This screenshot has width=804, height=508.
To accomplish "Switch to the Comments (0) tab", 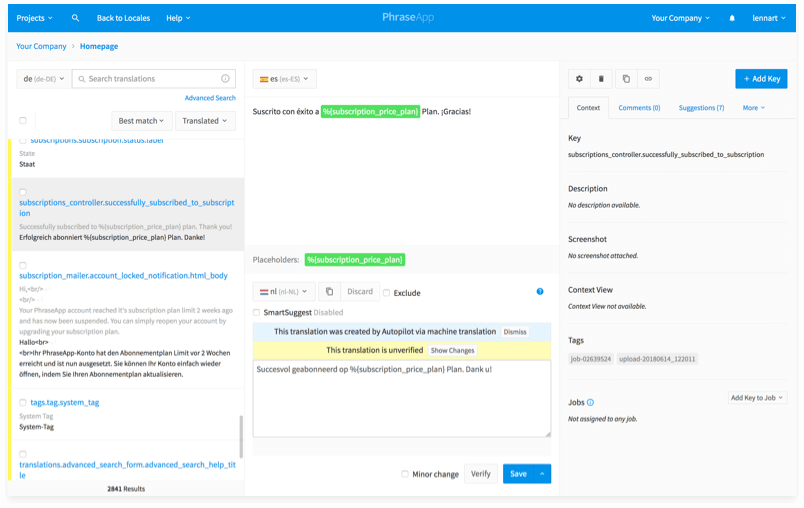I will coord(639,108).
